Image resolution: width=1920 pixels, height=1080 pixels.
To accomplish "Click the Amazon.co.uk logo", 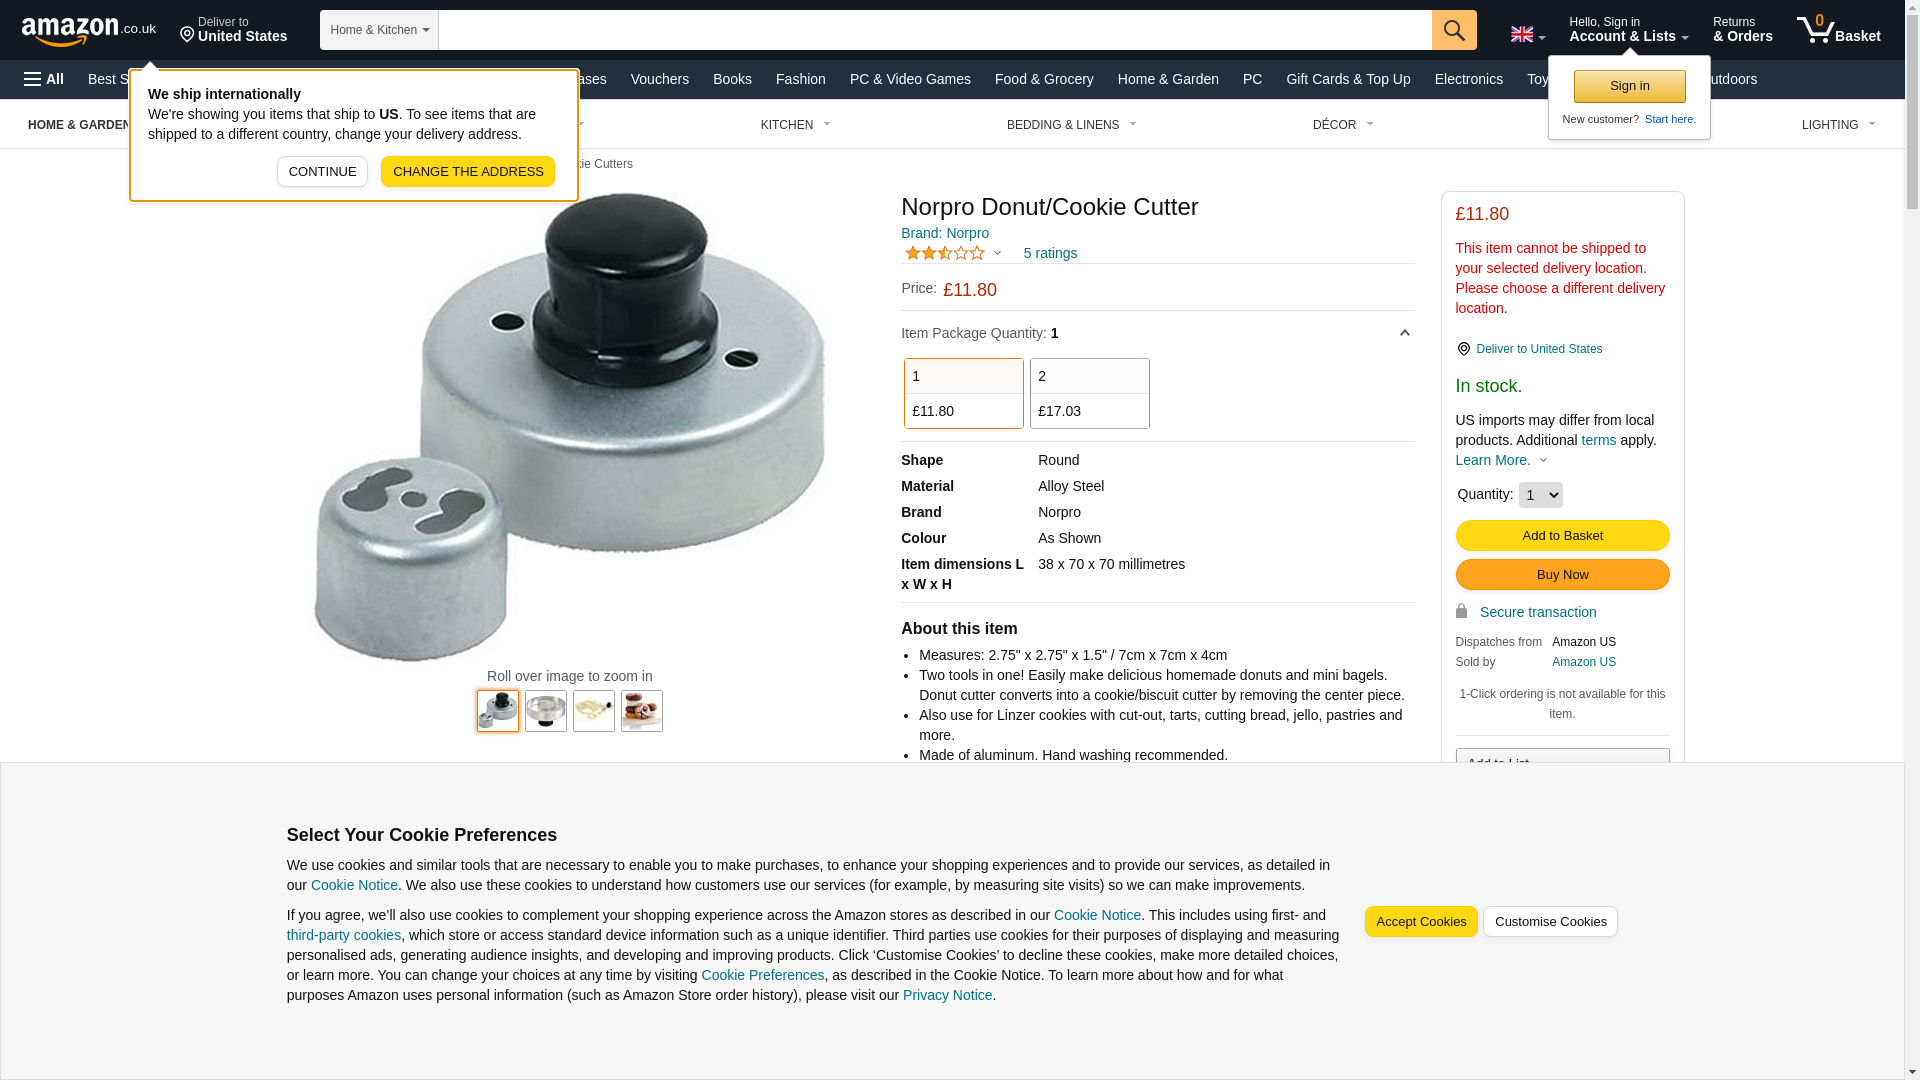I will click(89, 30).
